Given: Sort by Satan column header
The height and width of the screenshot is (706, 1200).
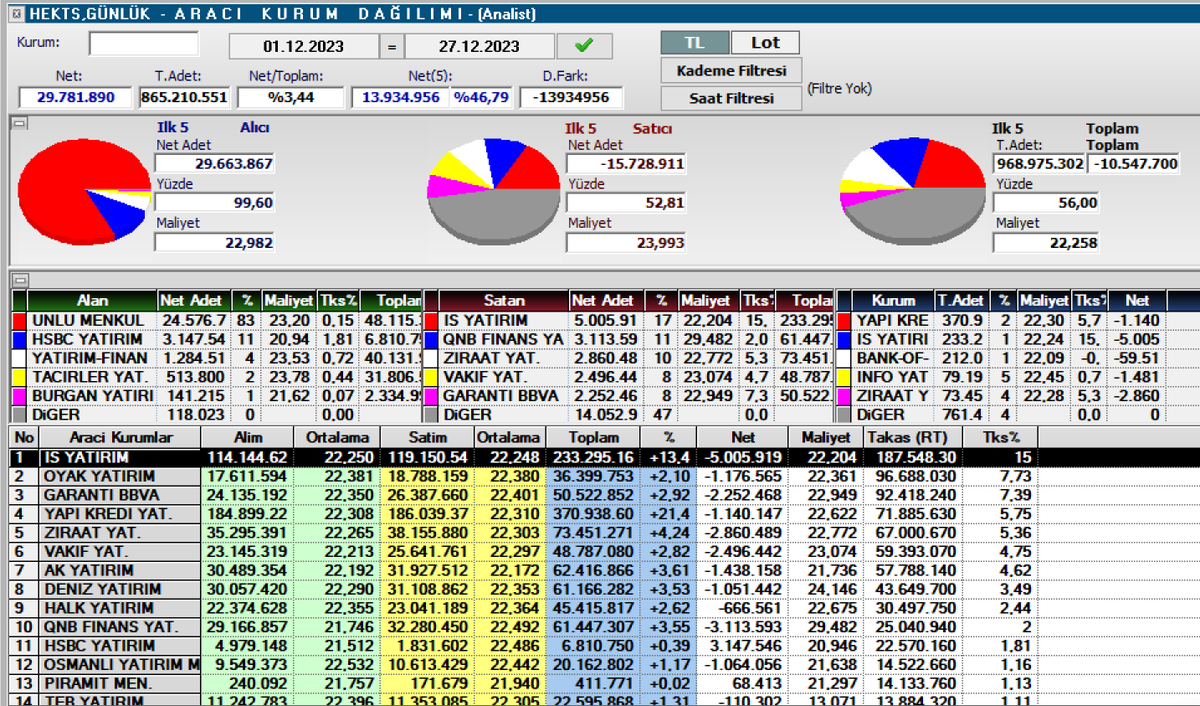Looking at the screenshot, I should (504, 300).
